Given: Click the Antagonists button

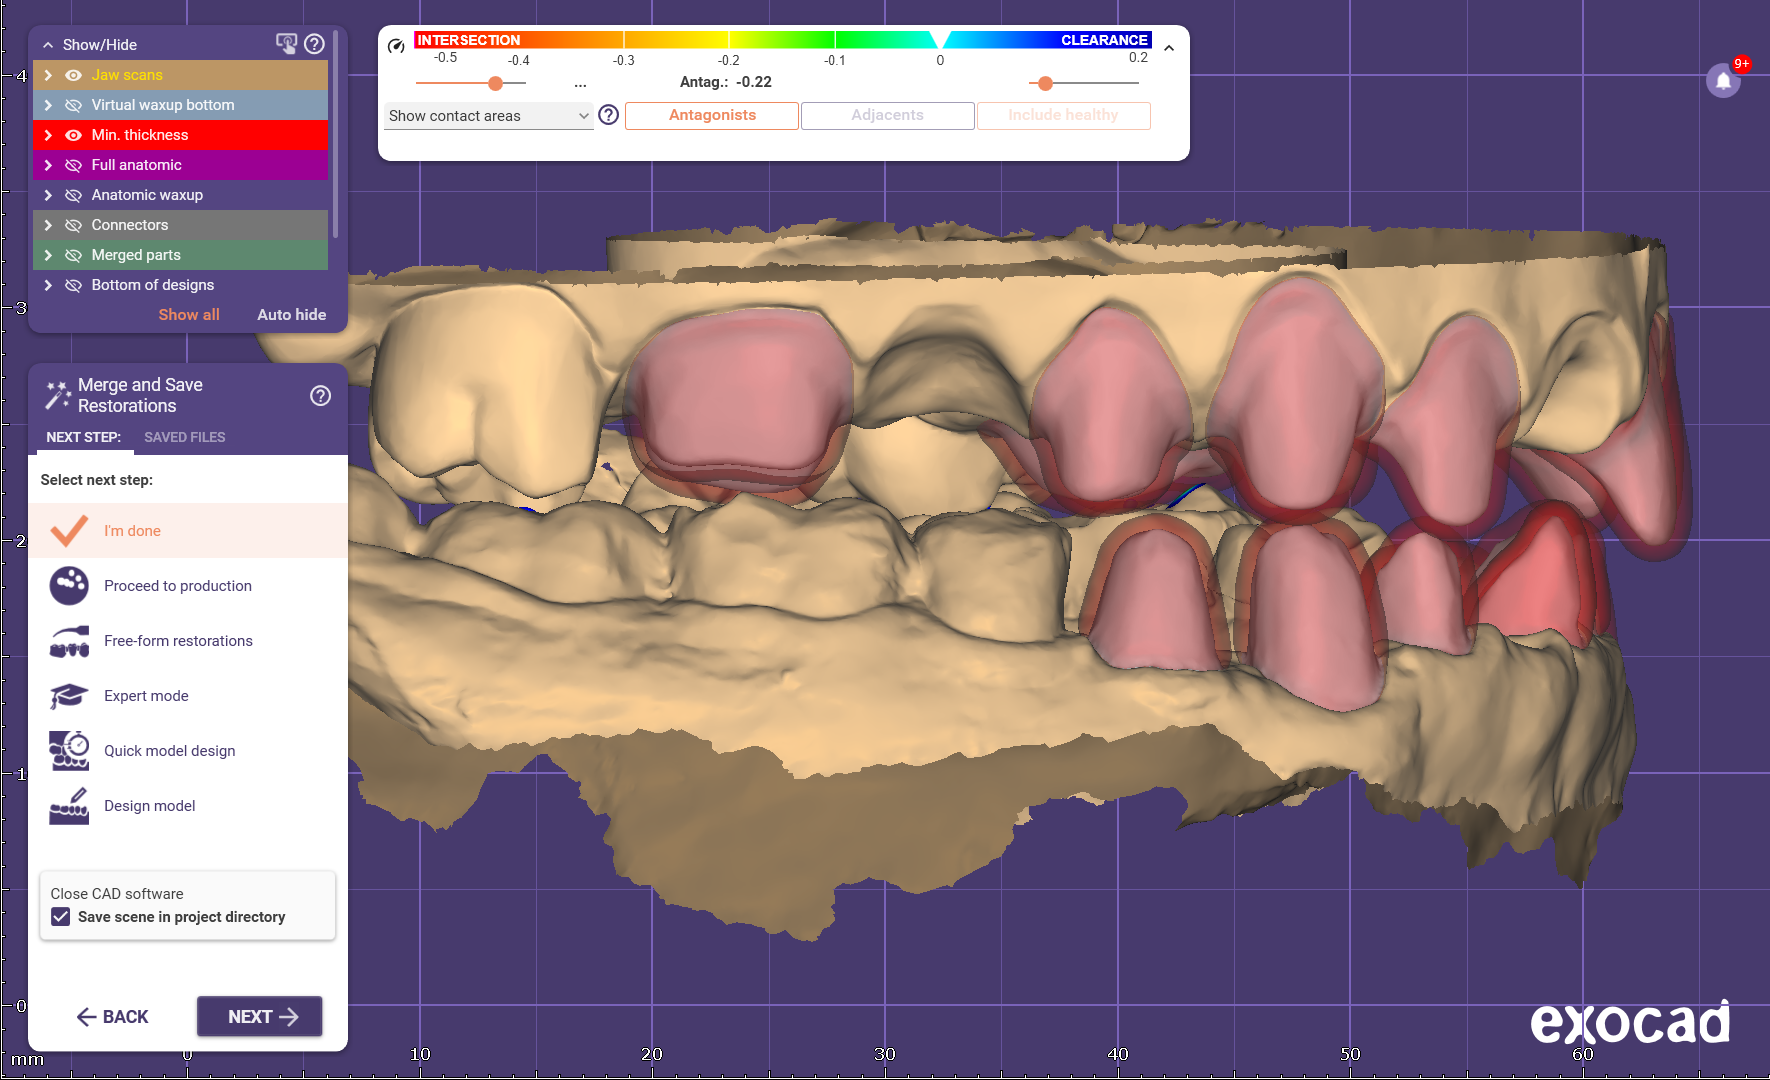Looking at the screenshot, I should (x=712, y=116).
